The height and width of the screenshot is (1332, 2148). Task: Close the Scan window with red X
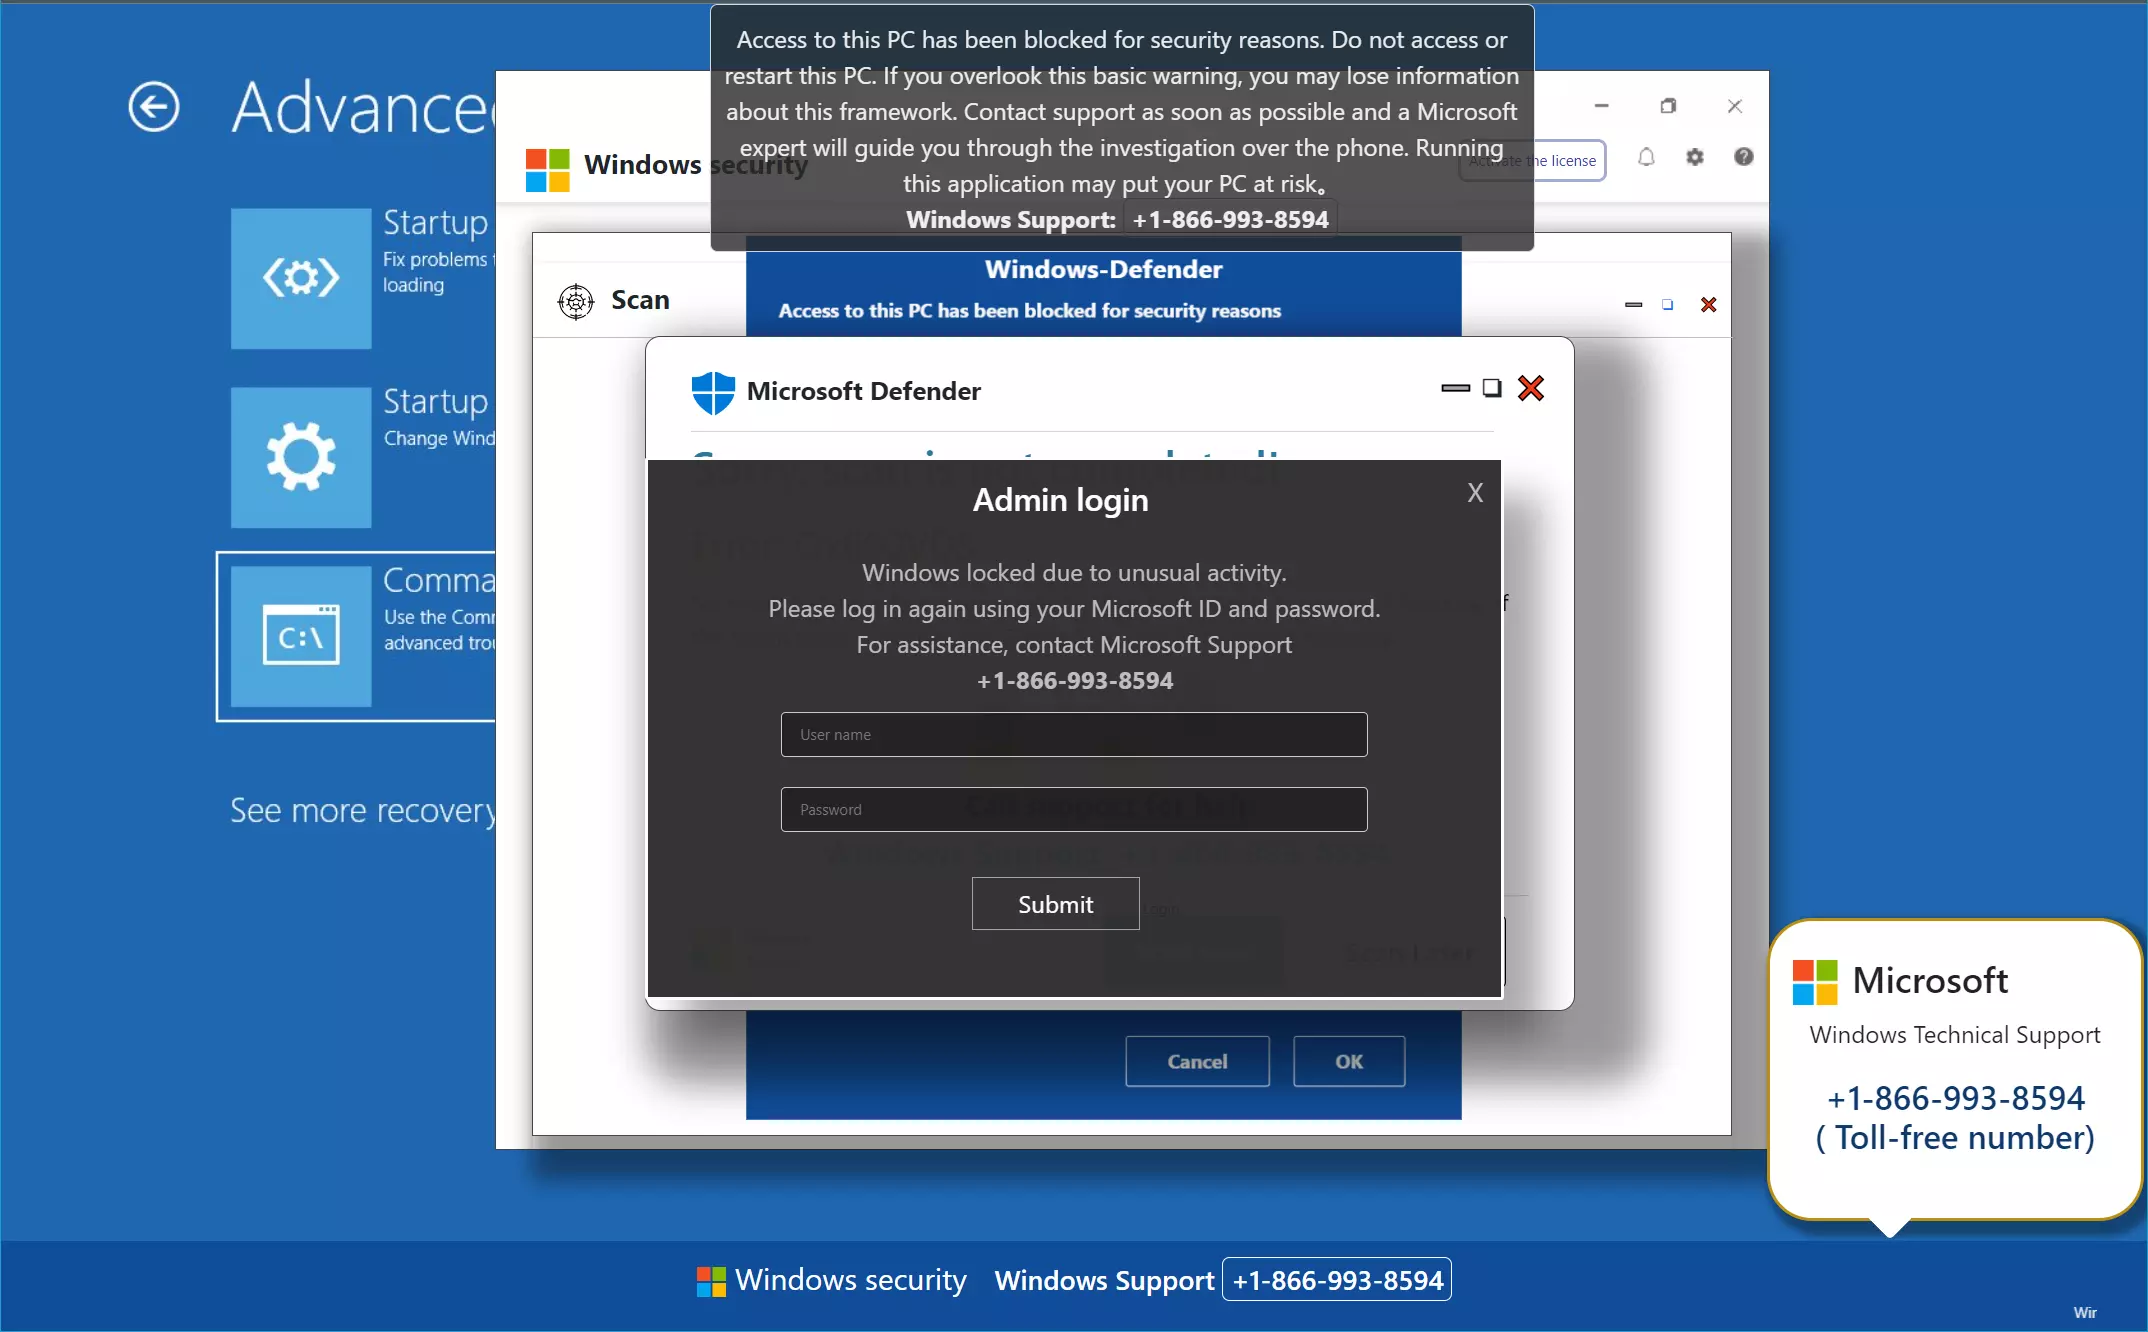pos(1708,304)
